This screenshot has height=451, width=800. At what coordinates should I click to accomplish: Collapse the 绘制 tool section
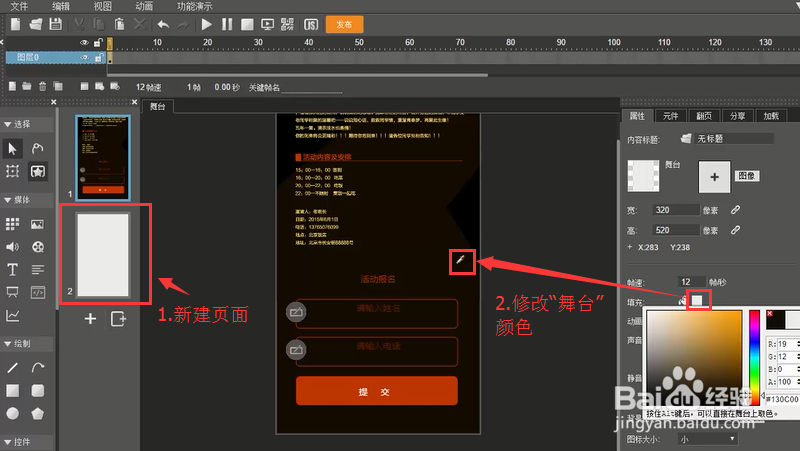point(8,344)
